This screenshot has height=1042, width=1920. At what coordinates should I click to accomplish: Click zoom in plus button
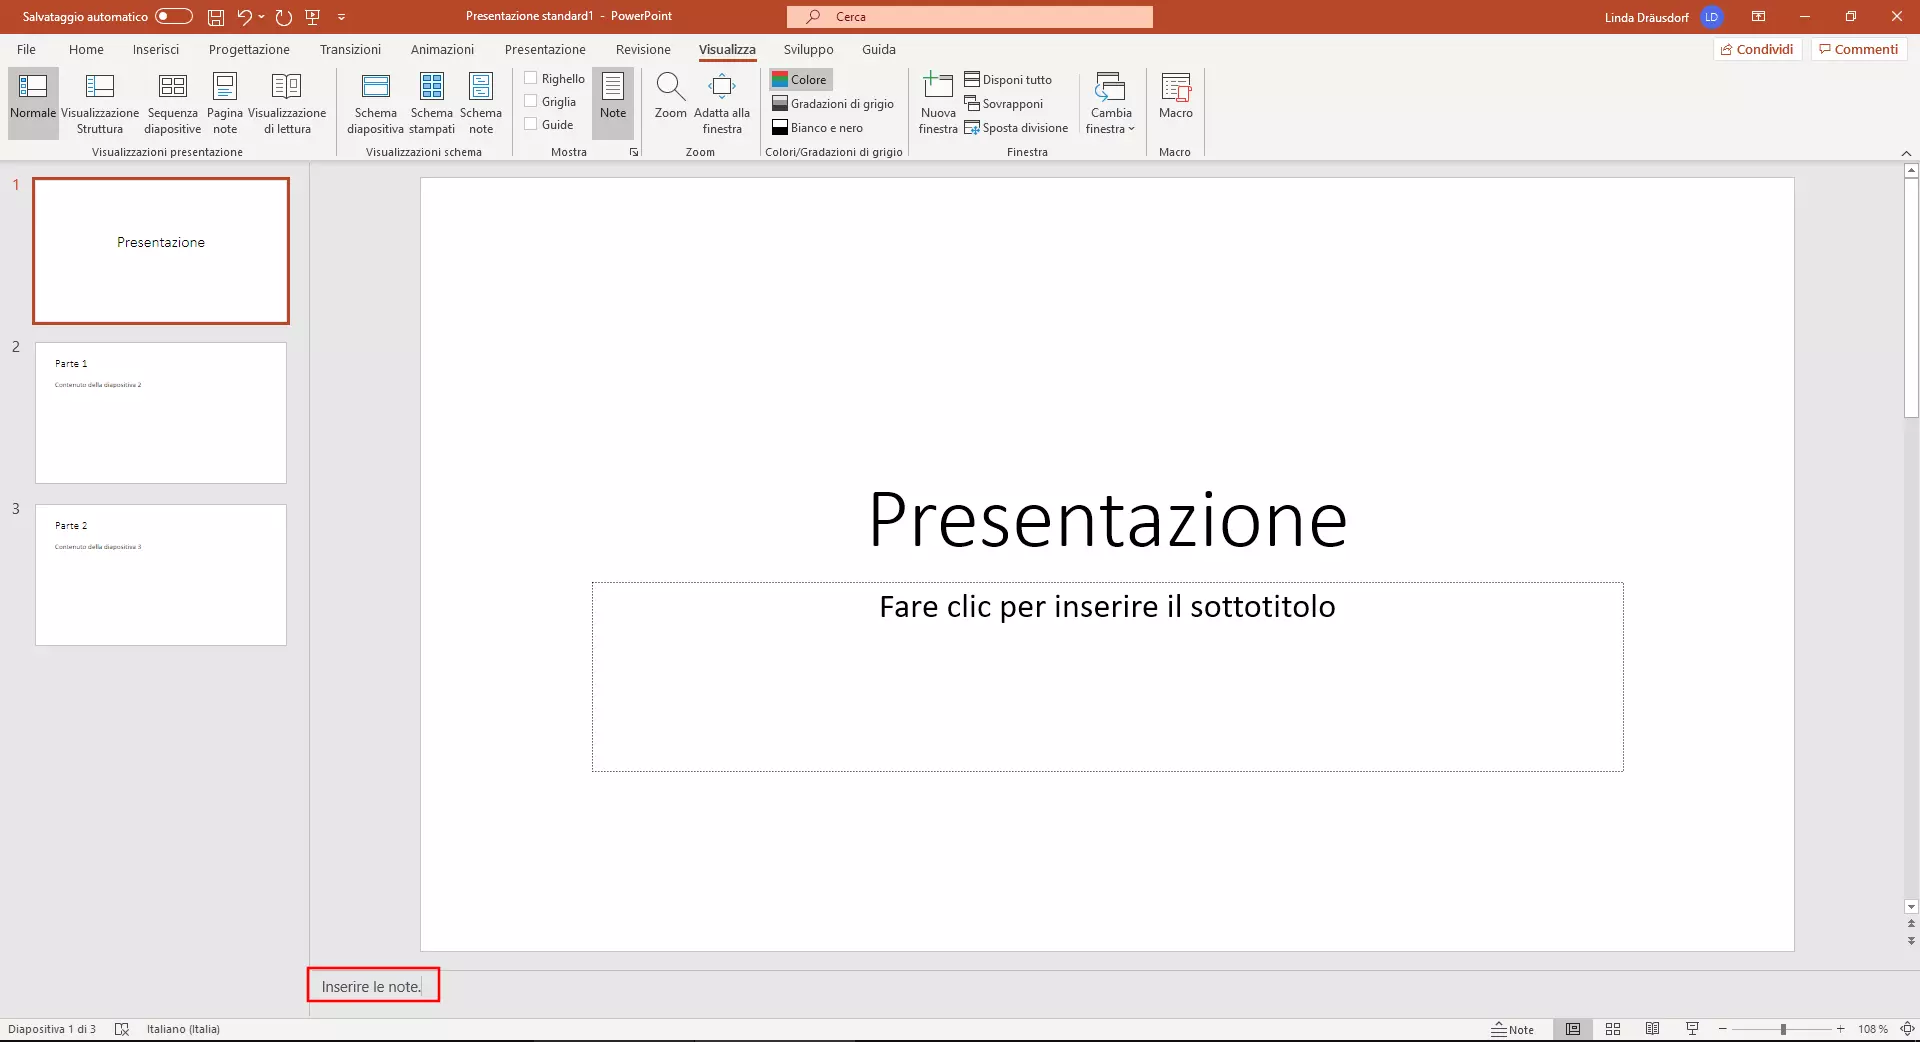[x=1840, y=1029]
